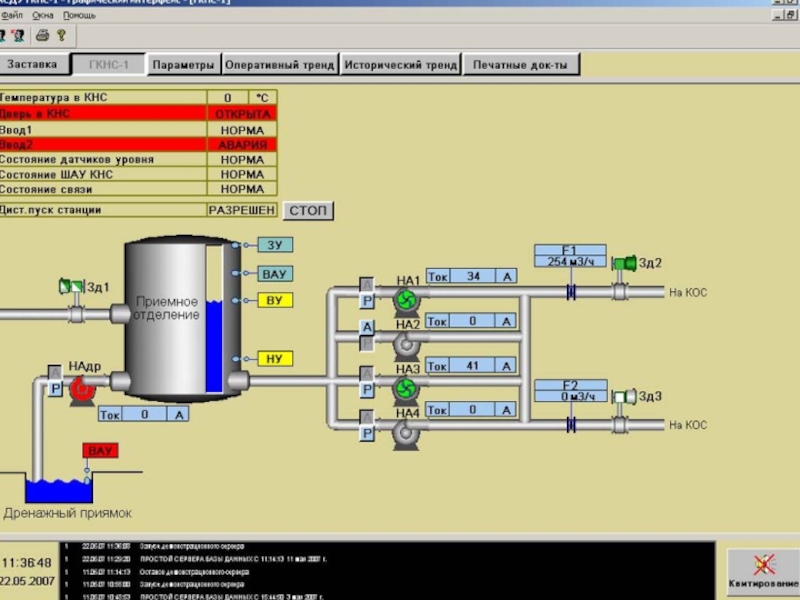Open the Файл menu
The width and height of the screenshot is (800, 600).
(x=13, y=16)
